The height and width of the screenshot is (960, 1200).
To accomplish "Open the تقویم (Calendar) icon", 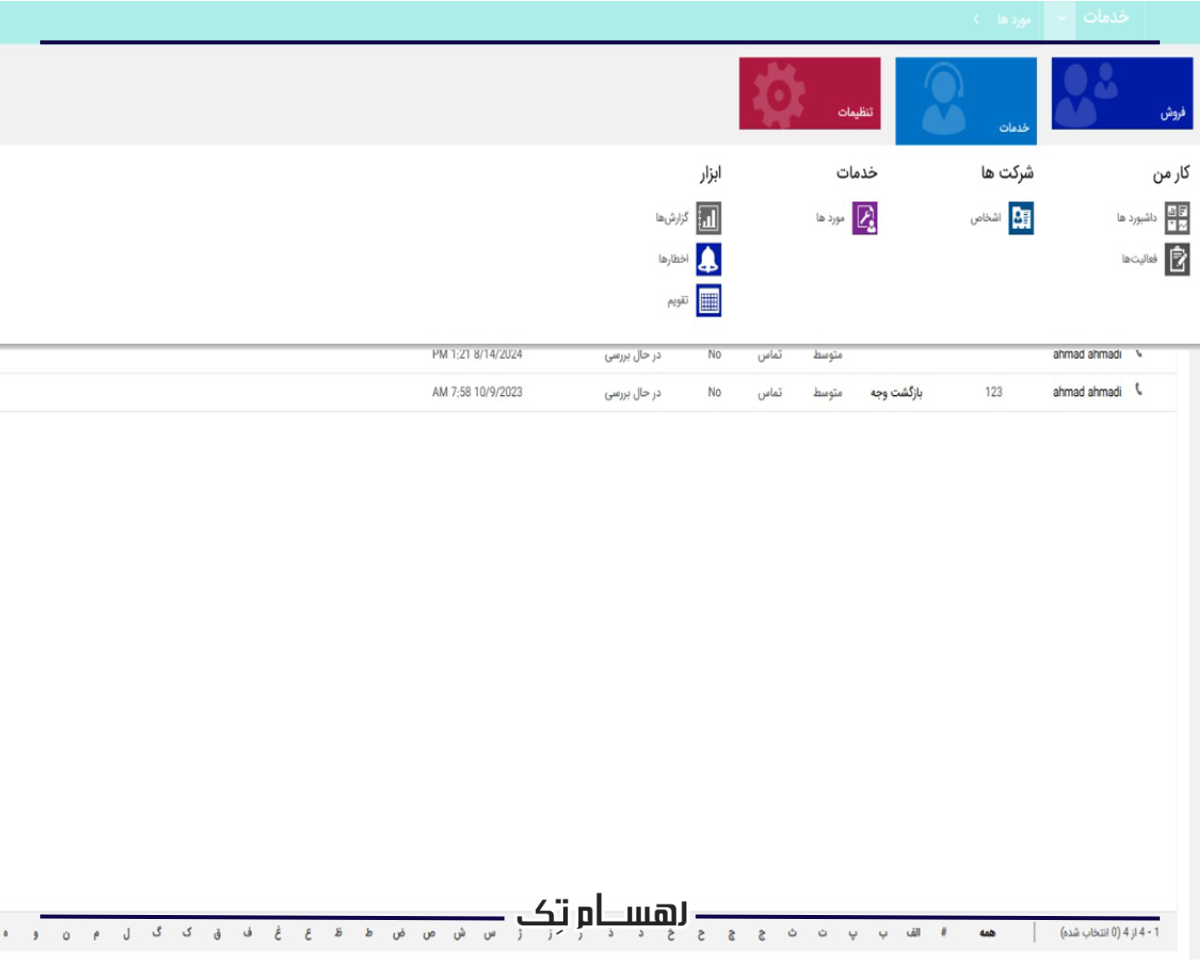I will pos(708,301).
